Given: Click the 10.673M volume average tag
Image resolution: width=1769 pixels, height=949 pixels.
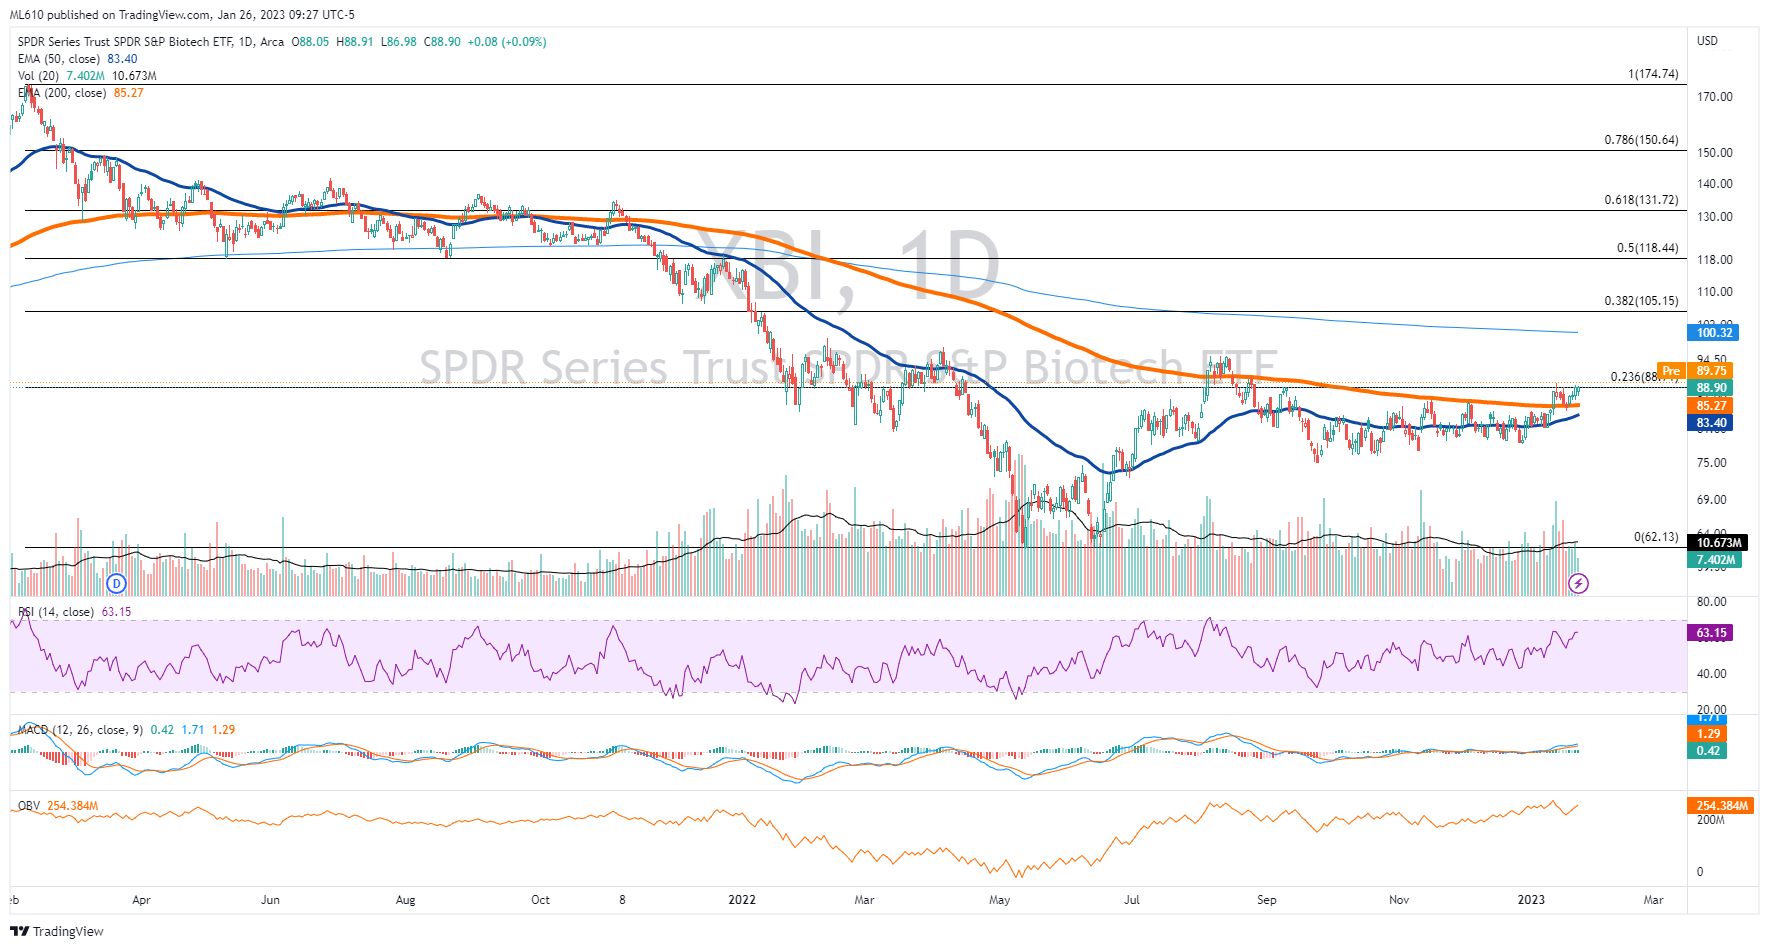Looking at the screenshot, I should [x=1718, y=543].
